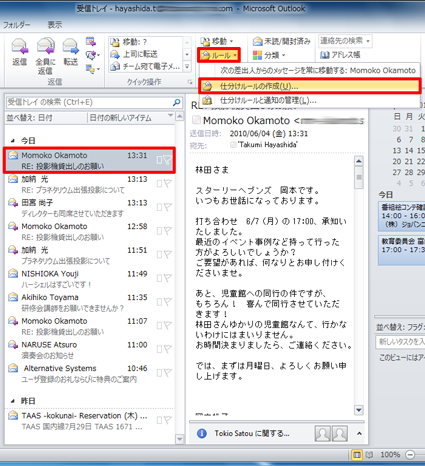Click category box on TAAS Reservation message
This screenshot has height=466, width=425.
point(159,421)
